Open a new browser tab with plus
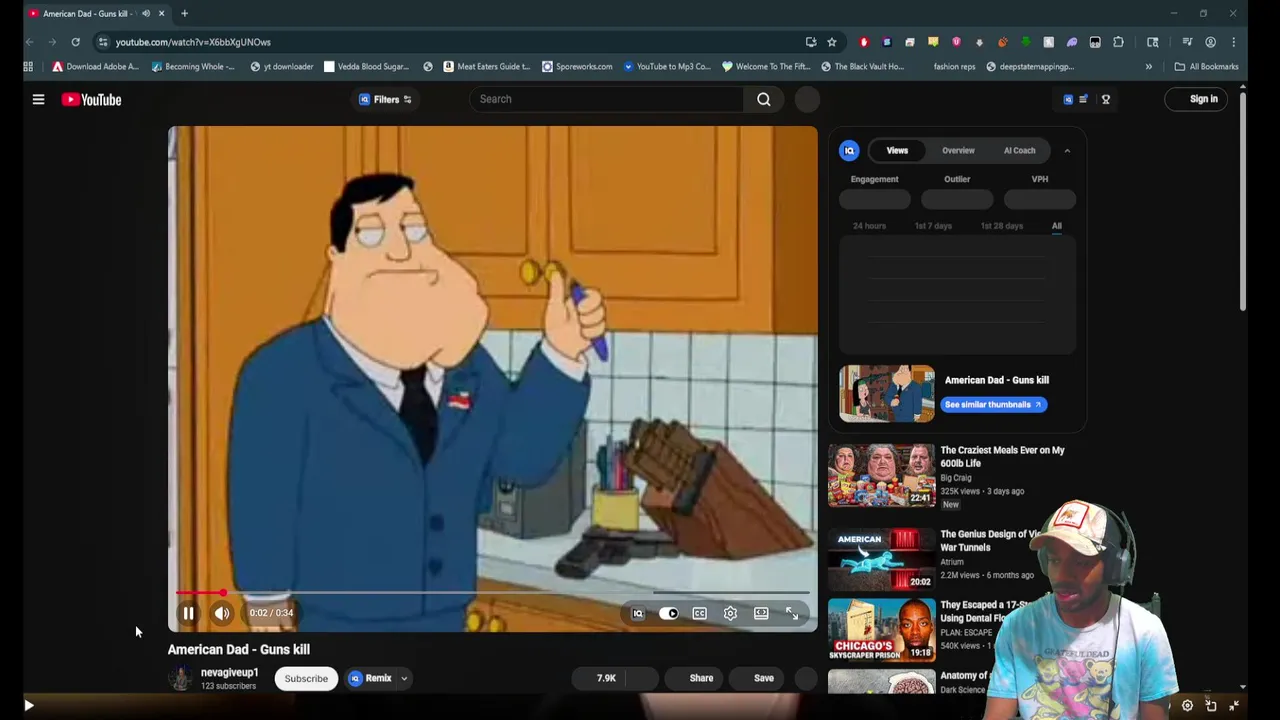This screenshot has width=1280, height=720. click(x=184, y=13)
